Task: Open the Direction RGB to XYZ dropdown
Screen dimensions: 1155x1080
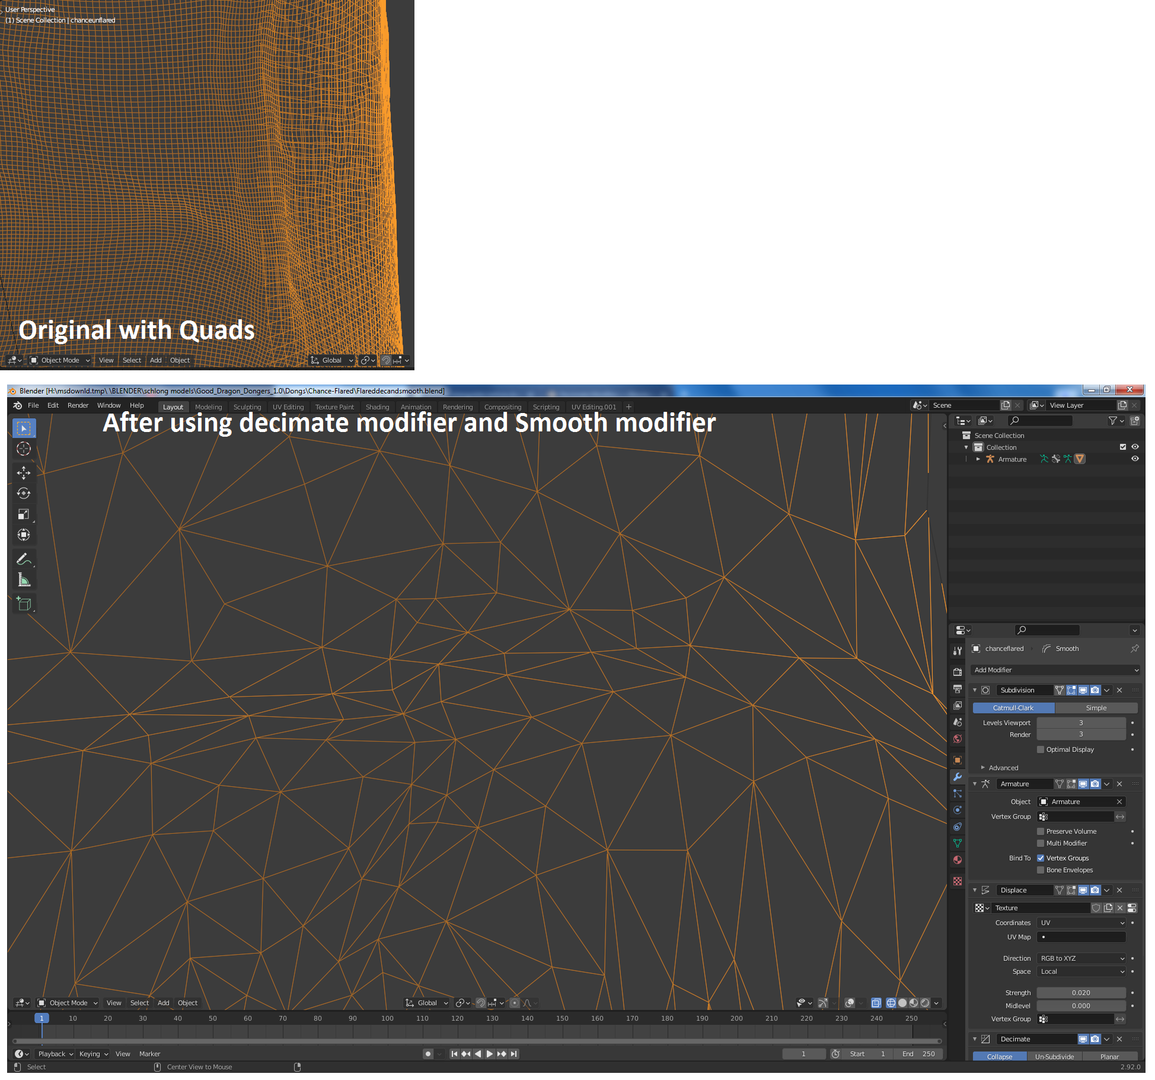Action: (1081, 958)
